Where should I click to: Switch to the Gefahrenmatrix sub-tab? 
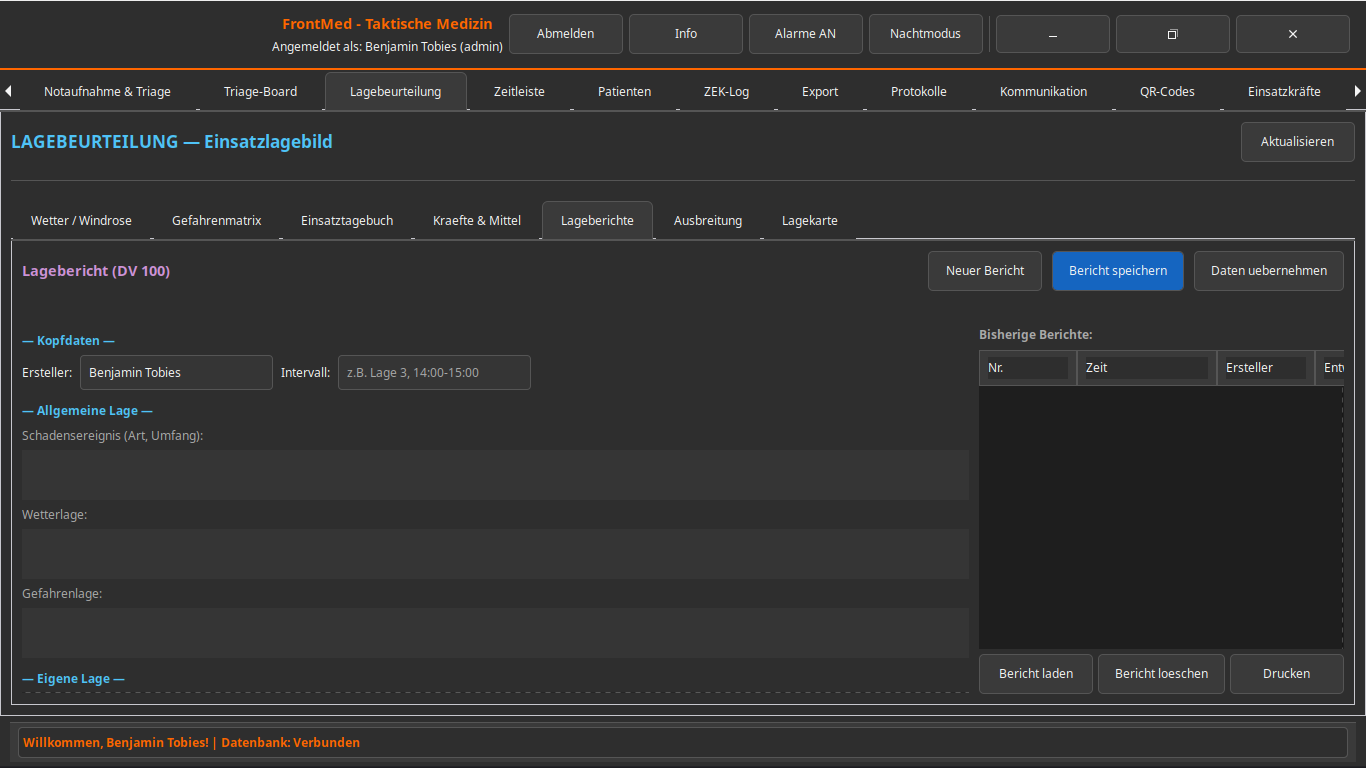(216, 220)
